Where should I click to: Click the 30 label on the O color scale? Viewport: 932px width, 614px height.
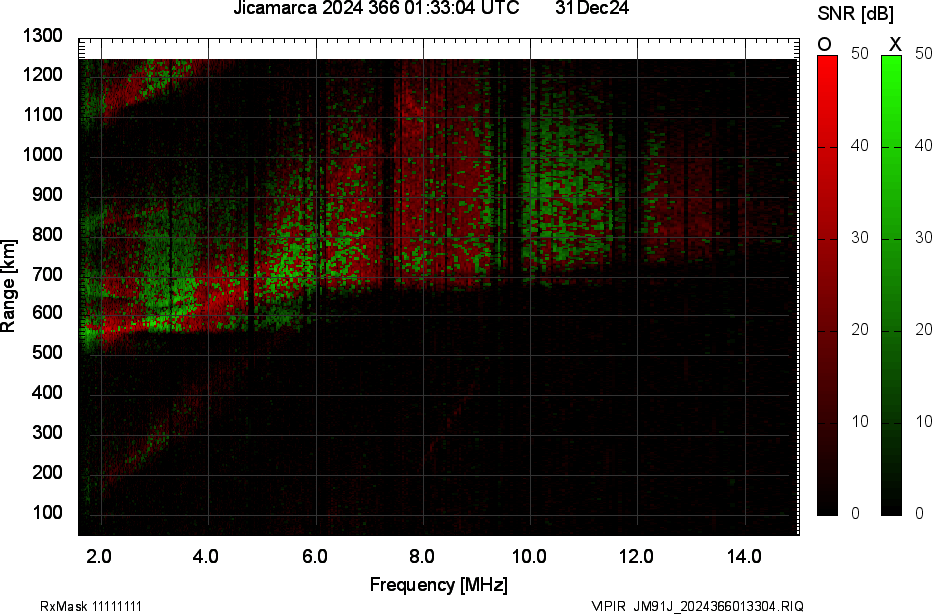pyautogui.click(x=860, y=238)
